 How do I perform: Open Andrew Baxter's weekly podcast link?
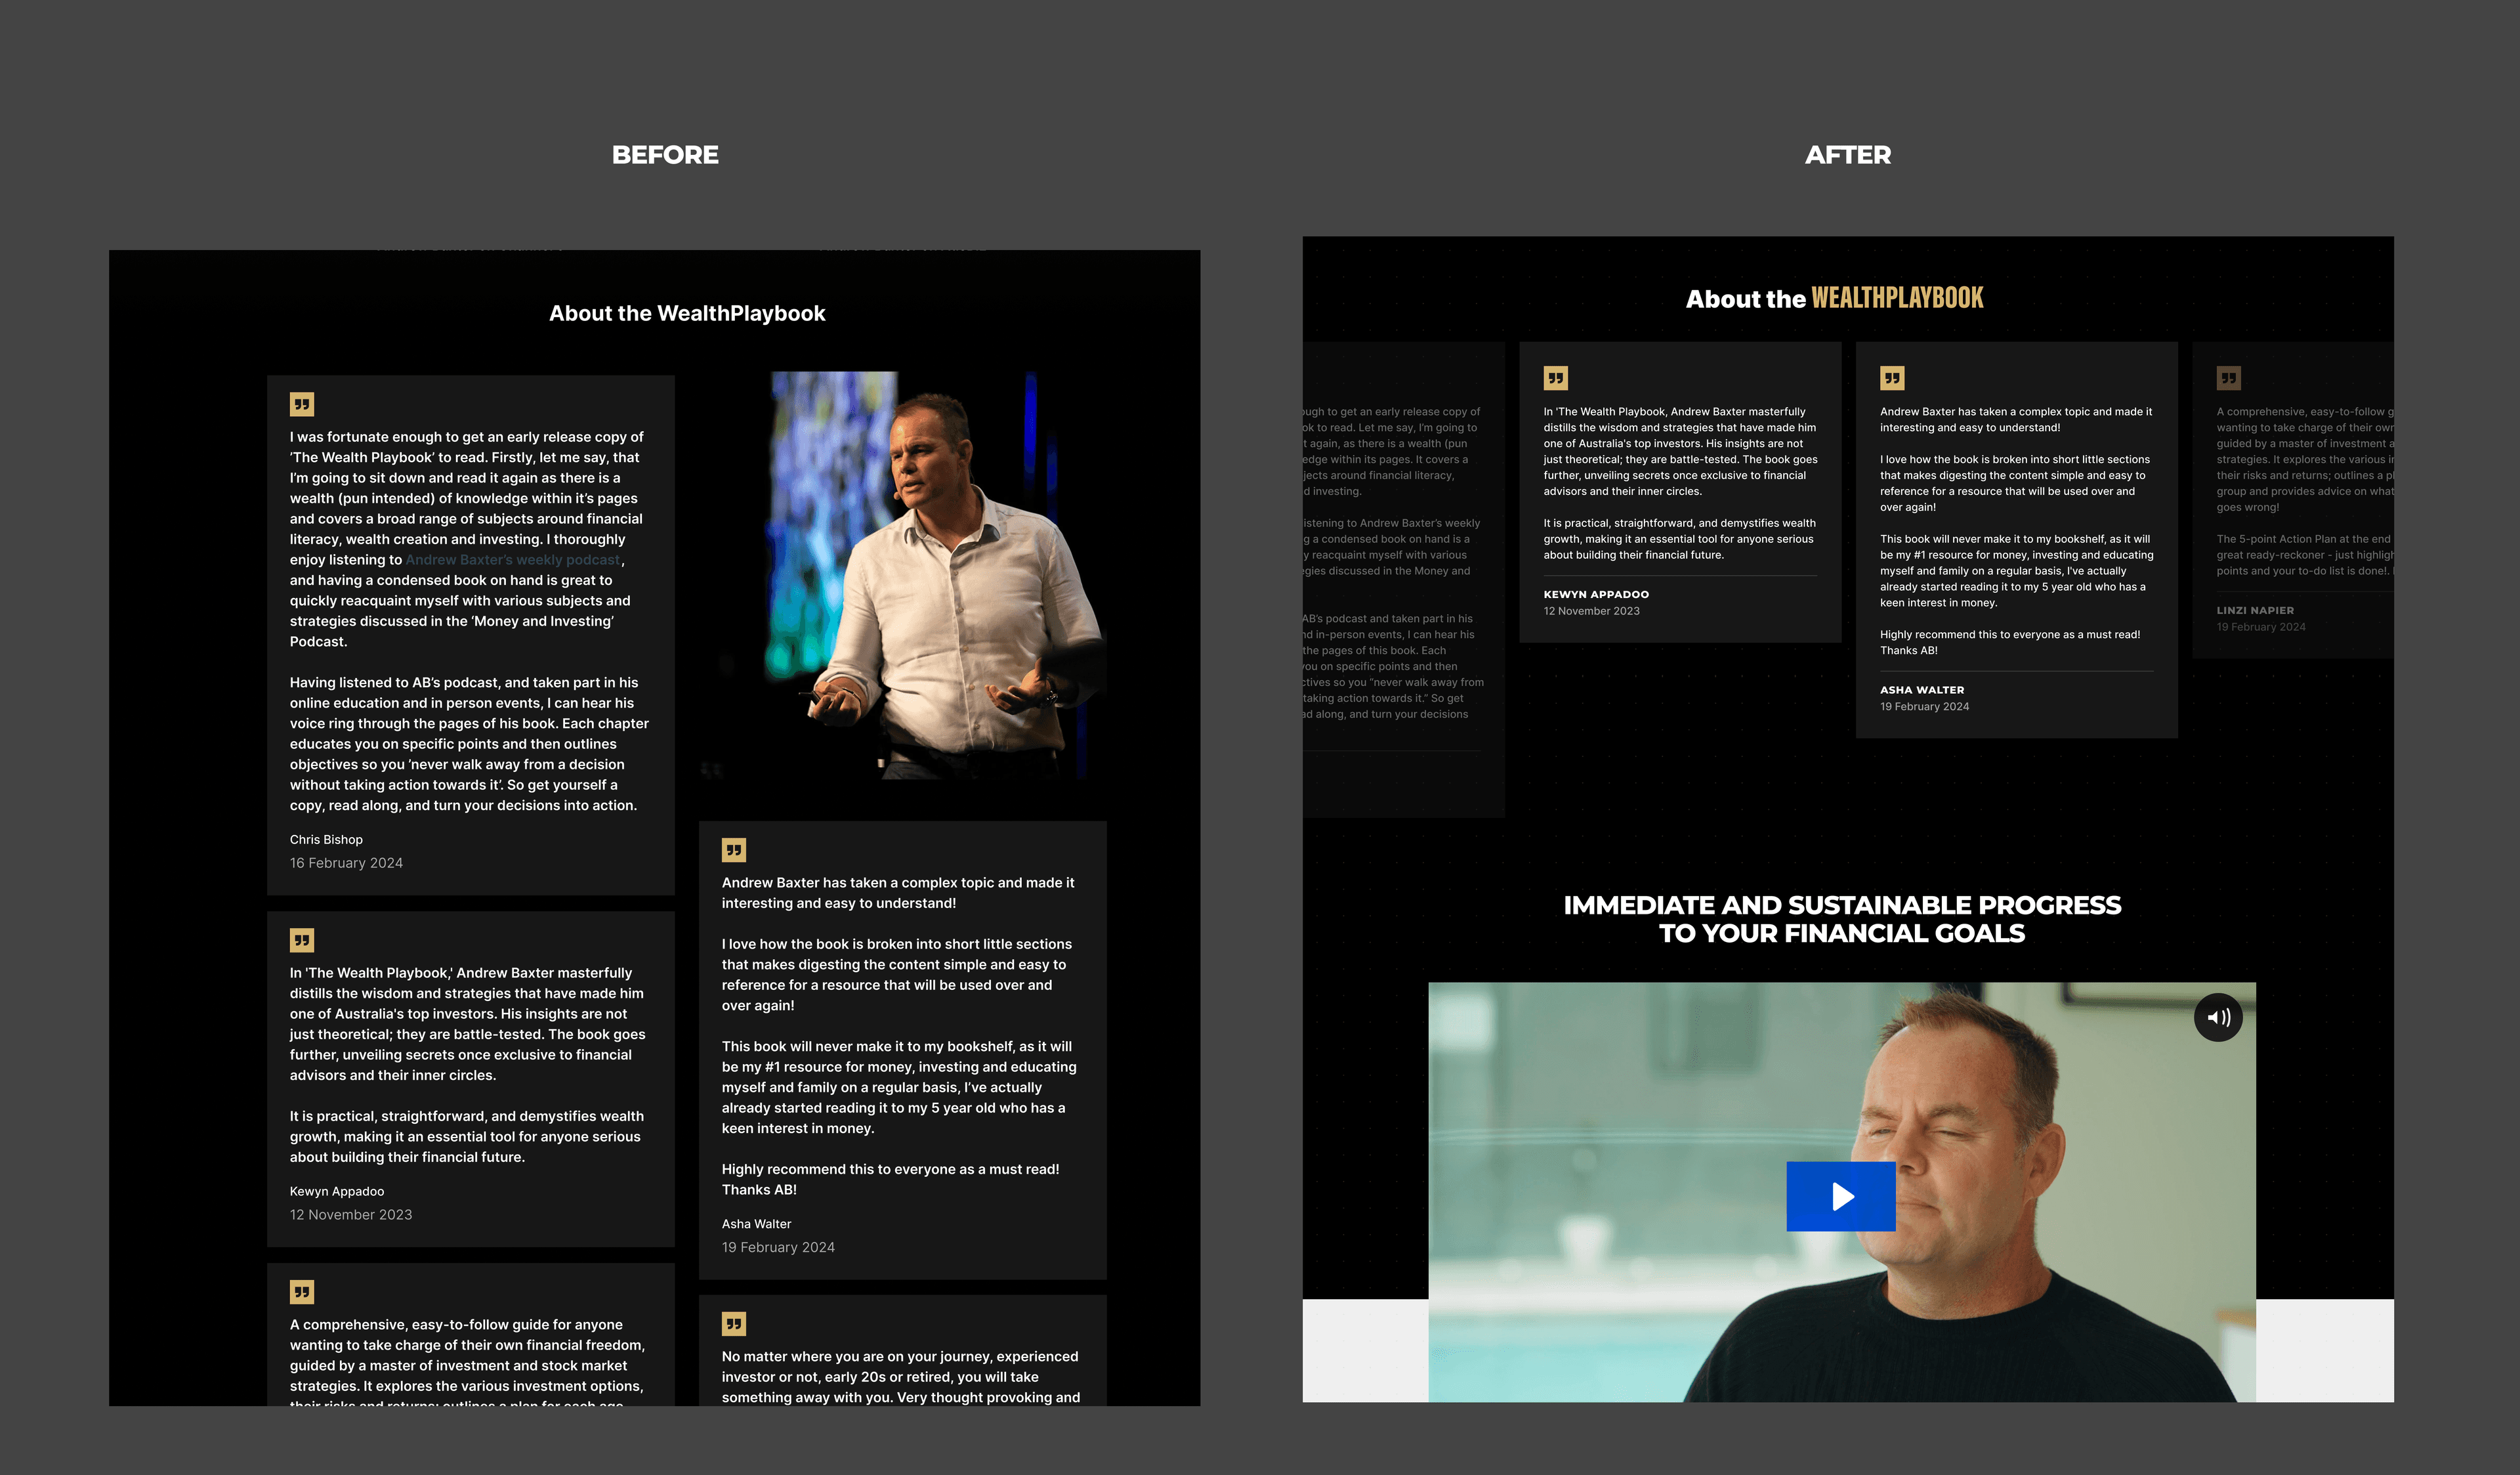512,560
